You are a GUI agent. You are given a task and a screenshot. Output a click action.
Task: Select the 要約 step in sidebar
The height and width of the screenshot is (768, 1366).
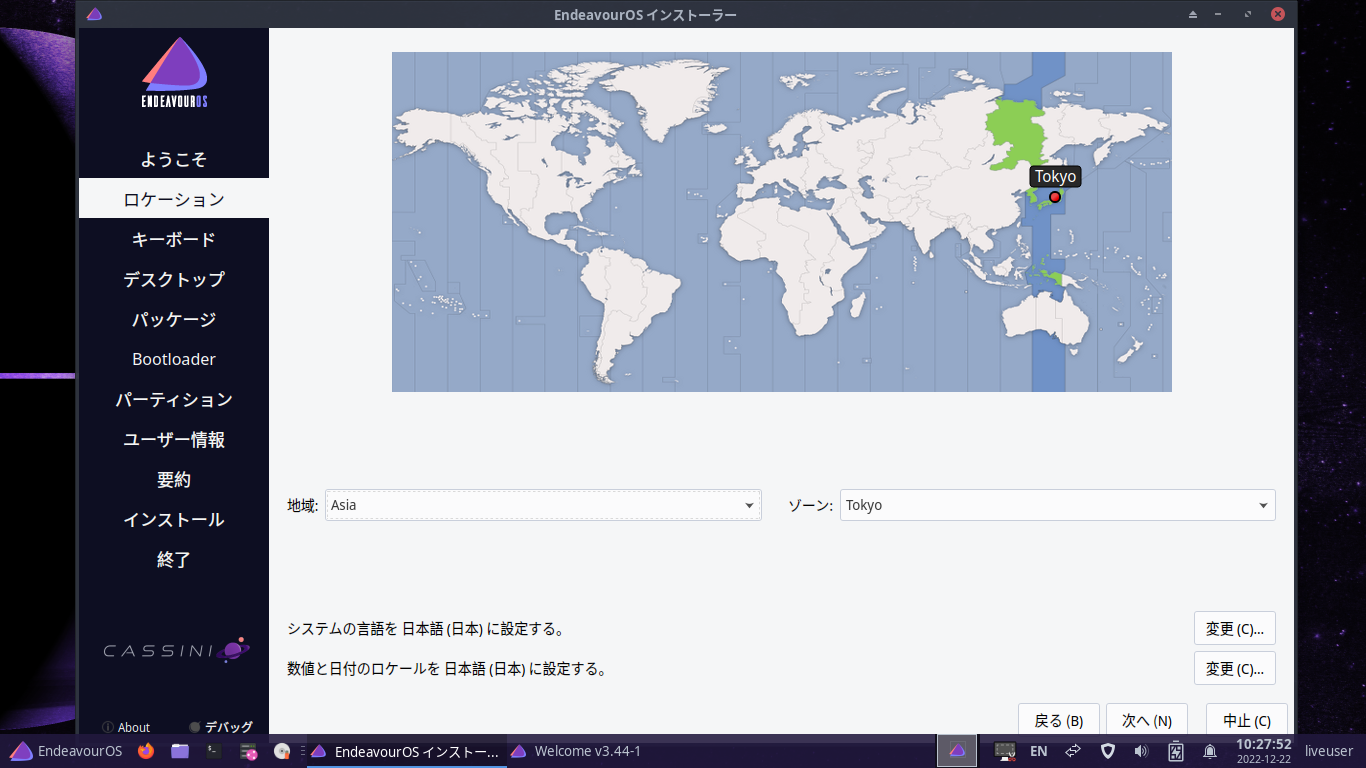(x=174, y=479)
